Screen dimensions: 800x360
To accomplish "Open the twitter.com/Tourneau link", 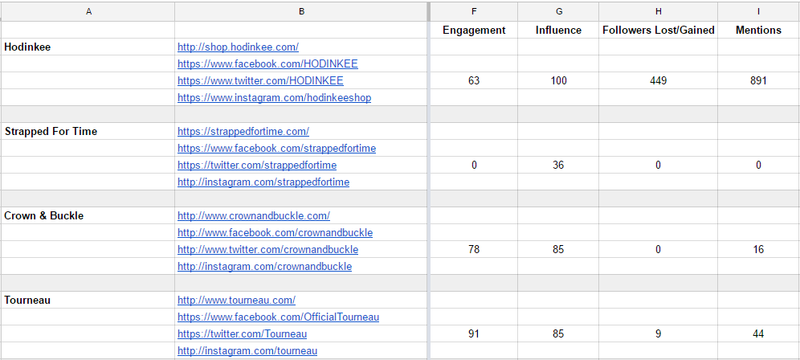I will [x=242, y=334].
